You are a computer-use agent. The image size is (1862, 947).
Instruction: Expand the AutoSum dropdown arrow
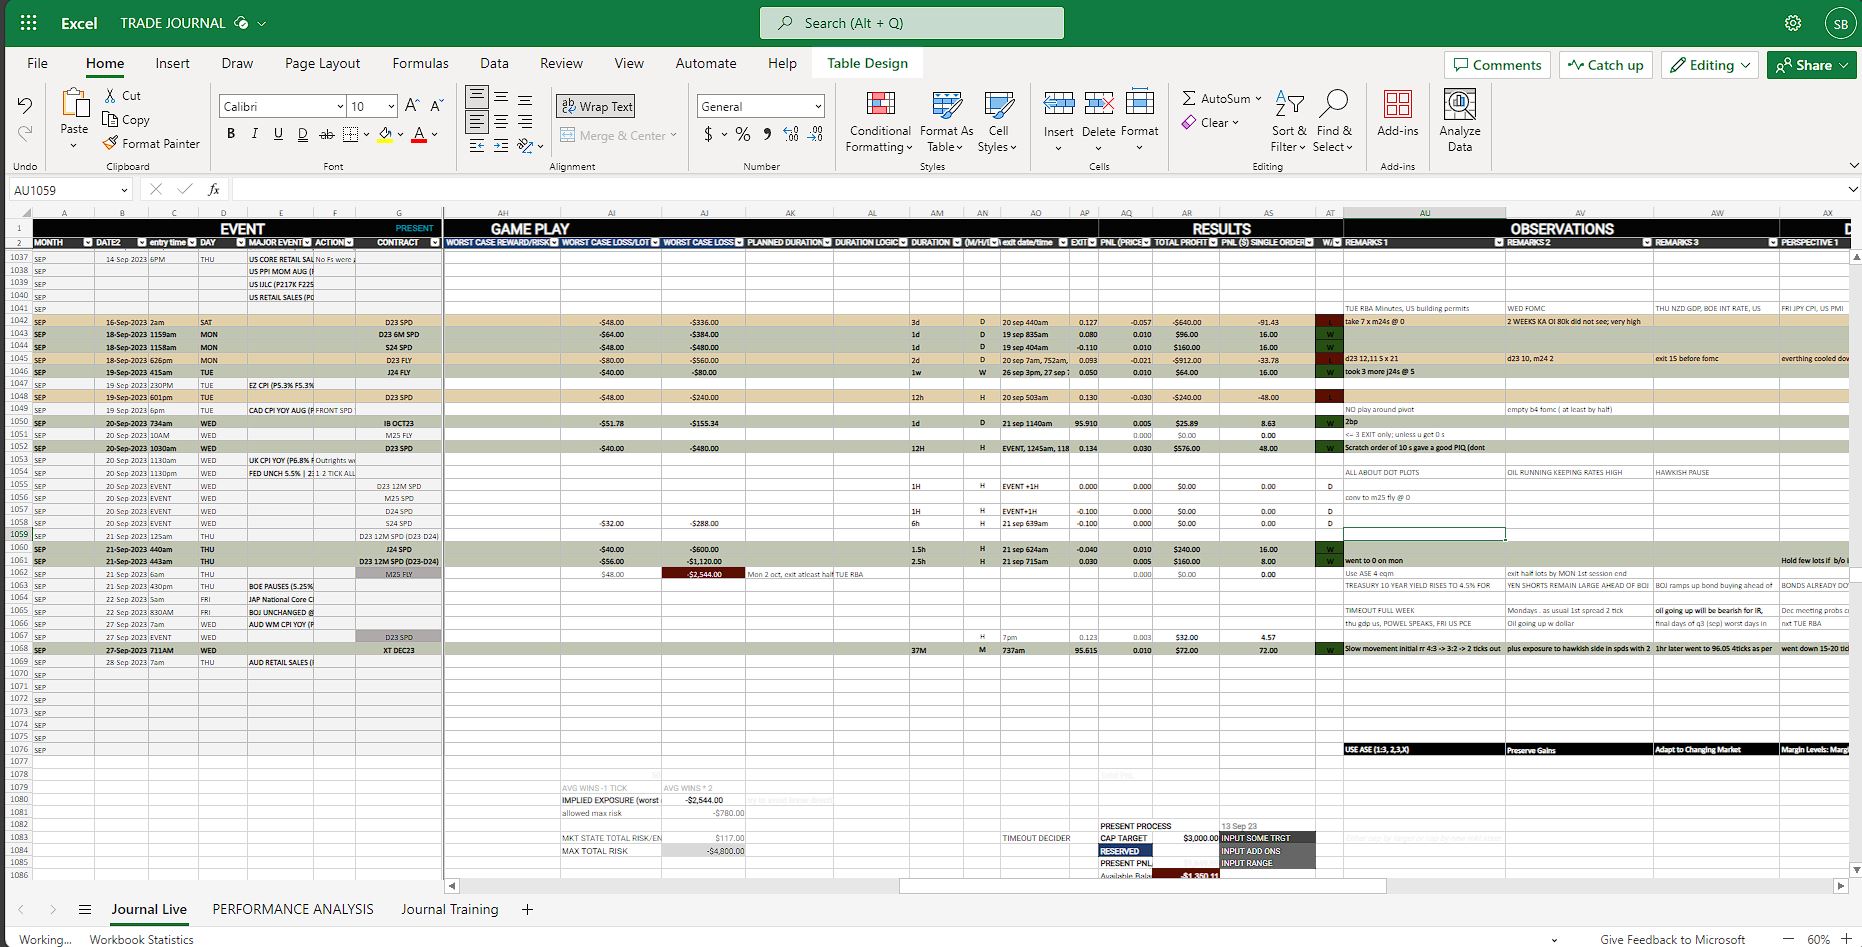tap(1258, 98)
